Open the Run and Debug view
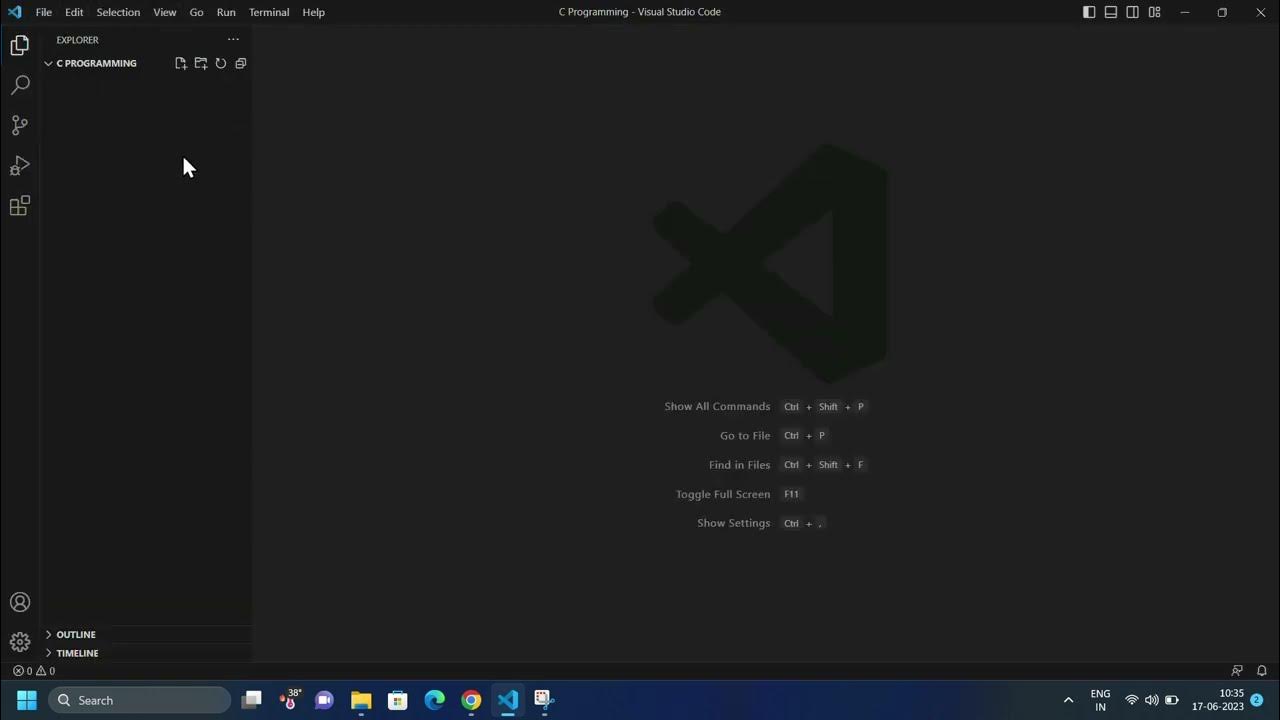 [x=20, y=165]
